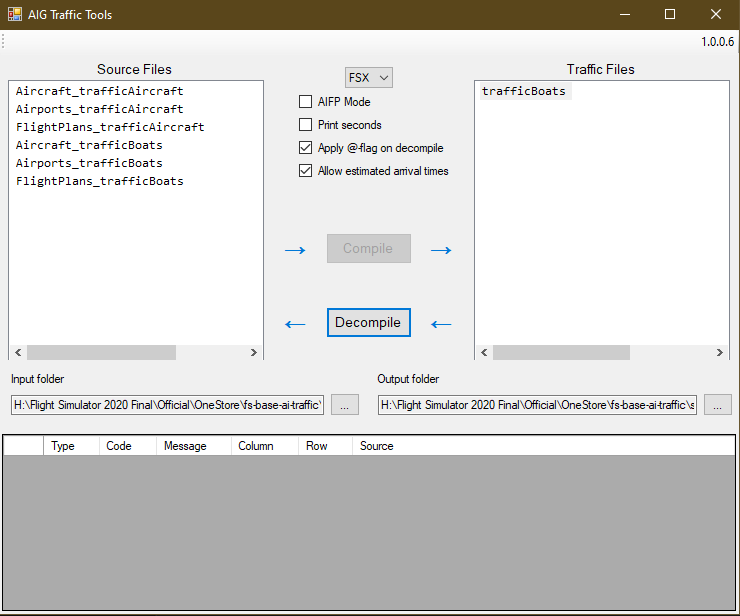Click the Row column header
740x616 pixels.
click(x=325, y=446)
